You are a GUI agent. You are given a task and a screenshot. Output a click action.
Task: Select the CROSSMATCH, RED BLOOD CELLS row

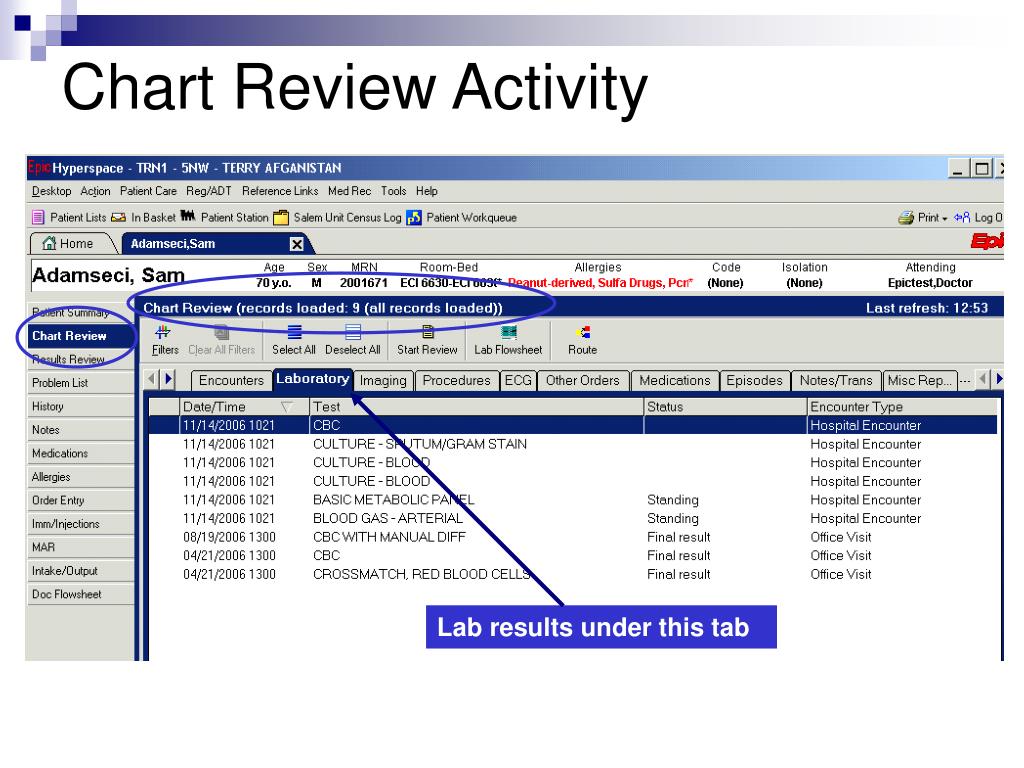tap(573, 575)
